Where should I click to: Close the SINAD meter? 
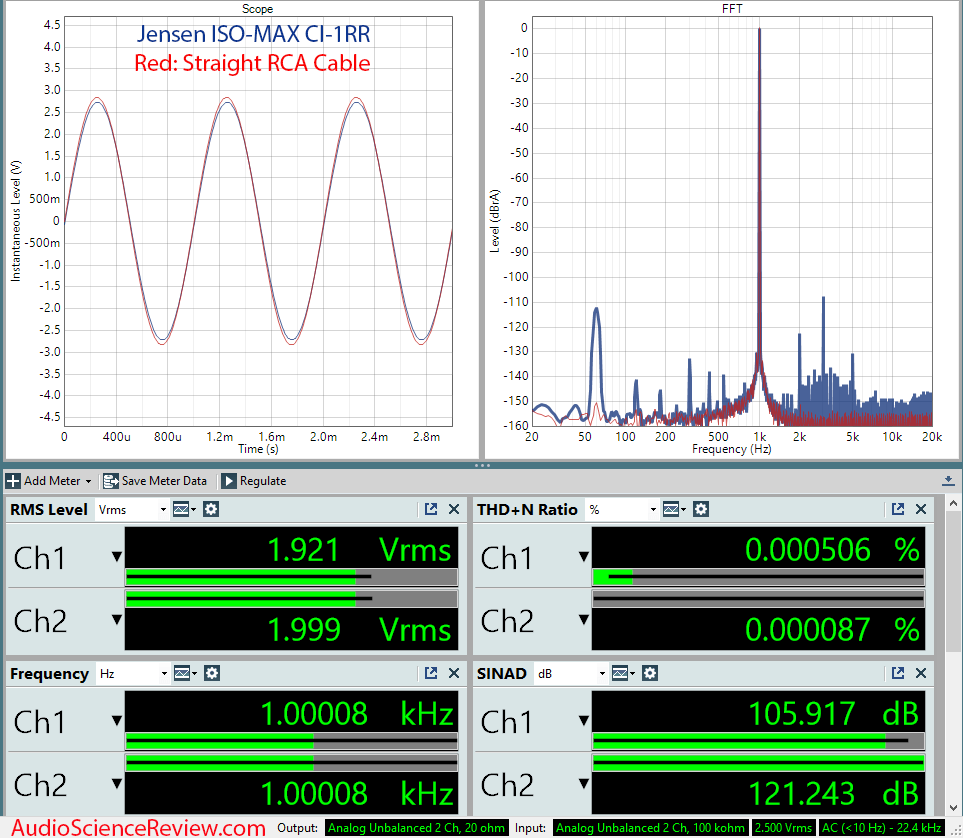coord(921,673)
